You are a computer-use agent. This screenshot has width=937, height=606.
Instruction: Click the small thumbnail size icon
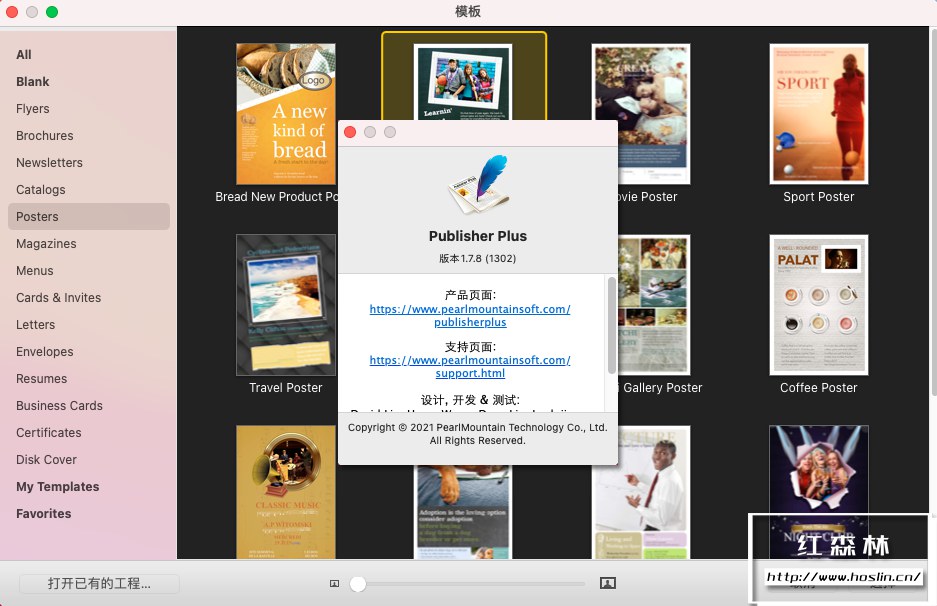pyautogui.click(x=335, y=583)
